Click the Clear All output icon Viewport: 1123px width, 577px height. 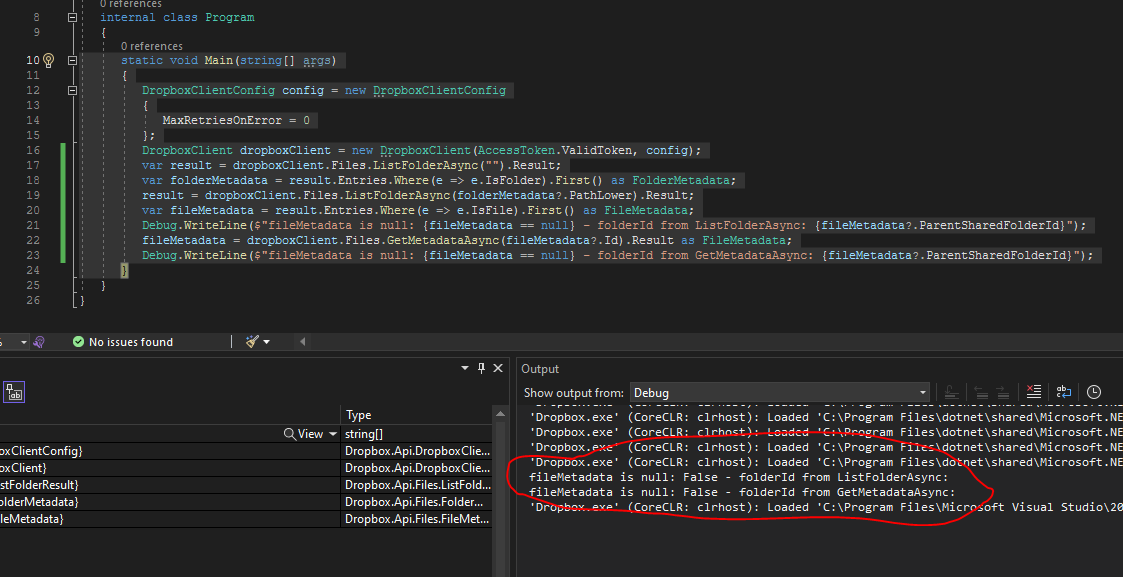click(1035, 393)
